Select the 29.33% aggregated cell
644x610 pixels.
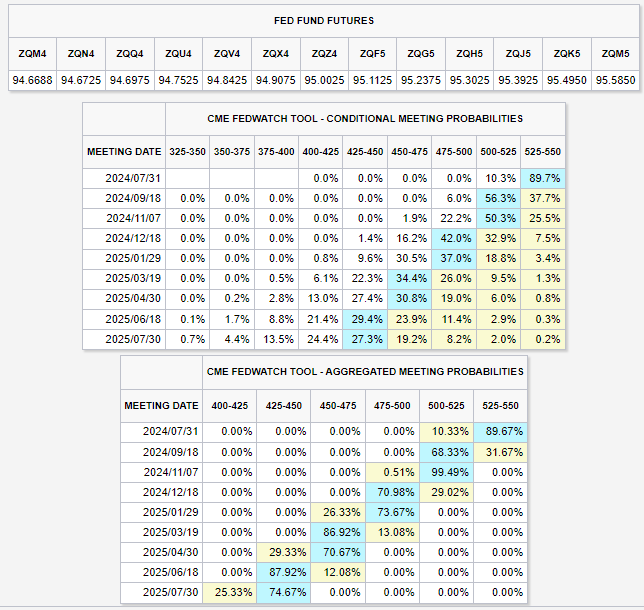284,552
